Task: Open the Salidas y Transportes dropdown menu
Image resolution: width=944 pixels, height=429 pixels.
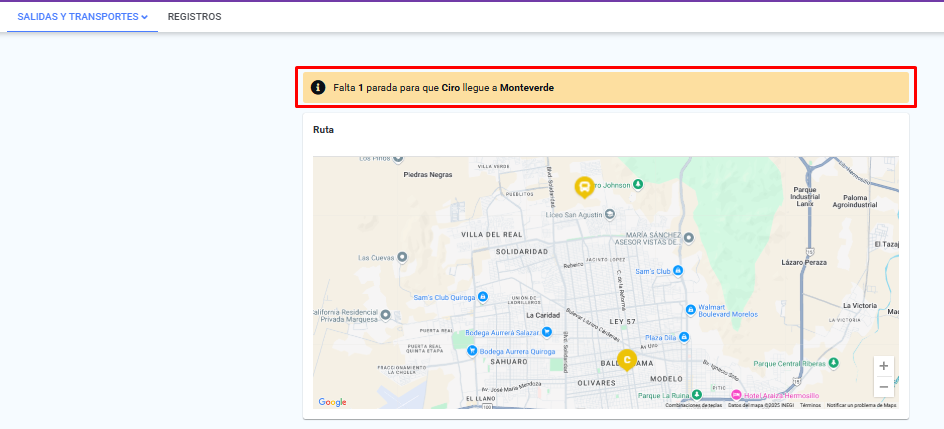Action: [82, 17]
